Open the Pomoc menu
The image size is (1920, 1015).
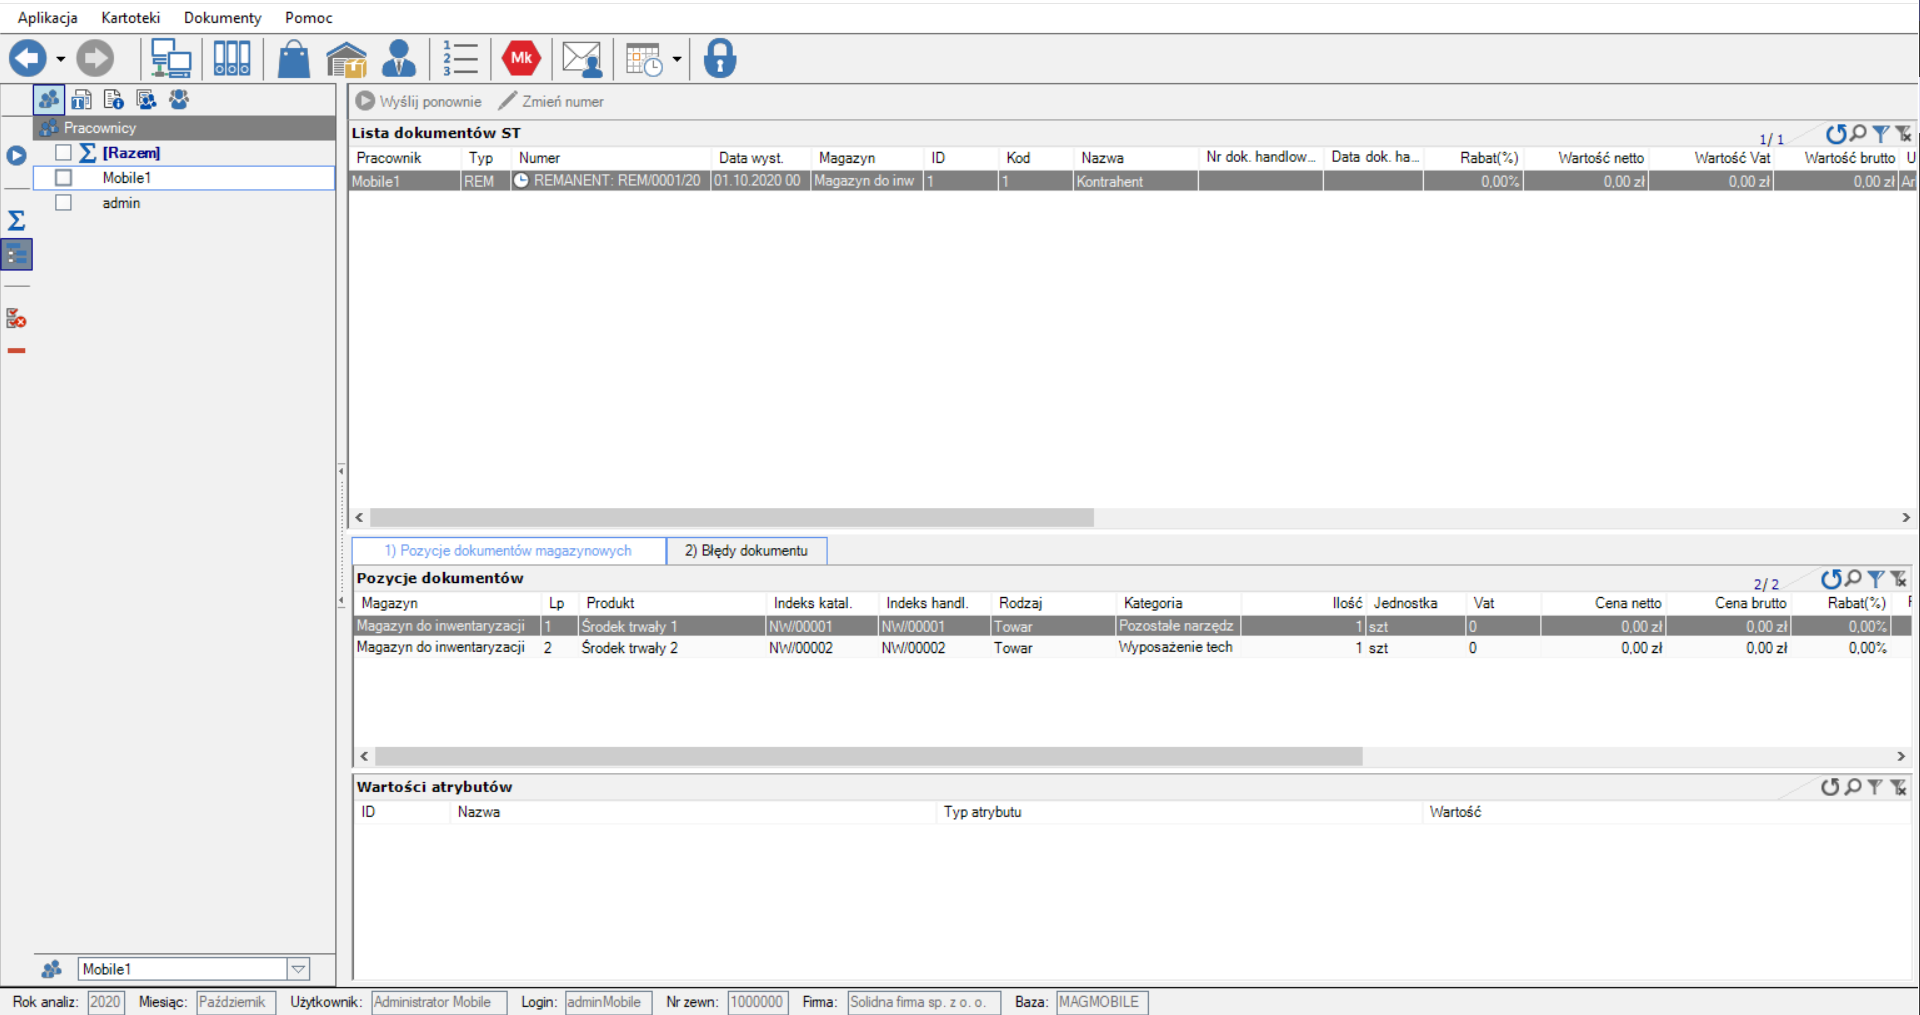click(309, 18)
